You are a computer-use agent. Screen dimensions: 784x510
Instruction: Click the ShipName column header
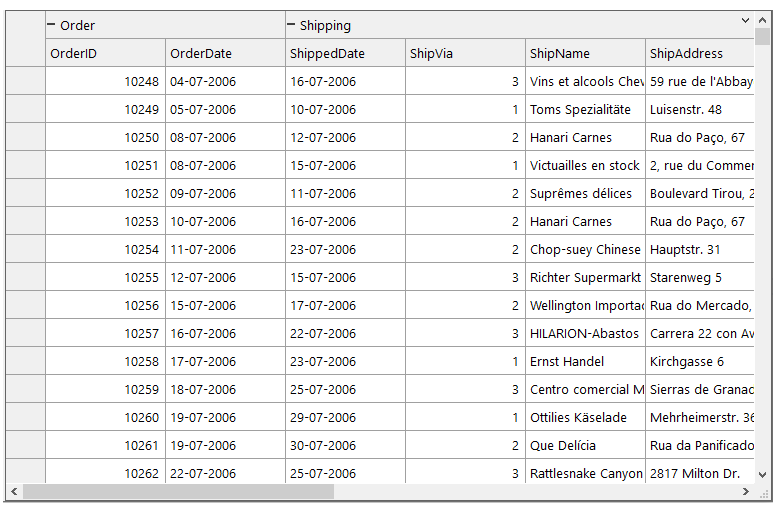[x=585, y=54]
